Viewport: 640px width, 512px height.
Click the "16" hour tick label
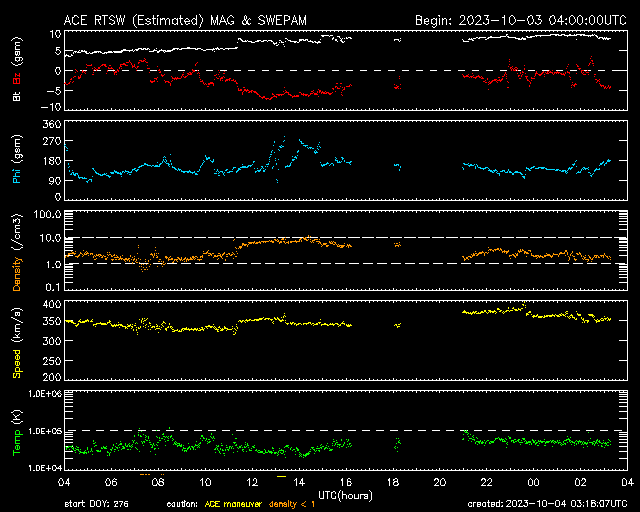pyautogui.click(x=346, y=482)
